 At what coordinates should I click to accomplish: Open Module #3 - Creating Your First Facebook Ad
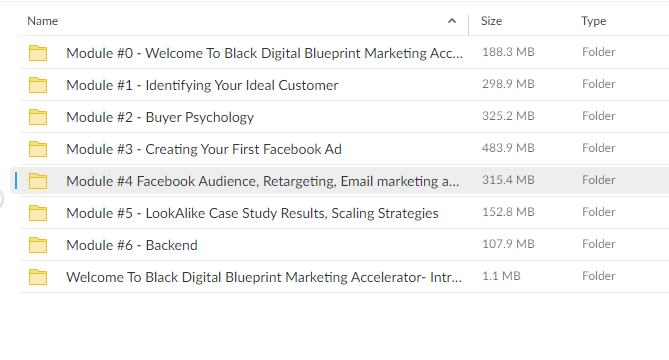click(204, 149)
